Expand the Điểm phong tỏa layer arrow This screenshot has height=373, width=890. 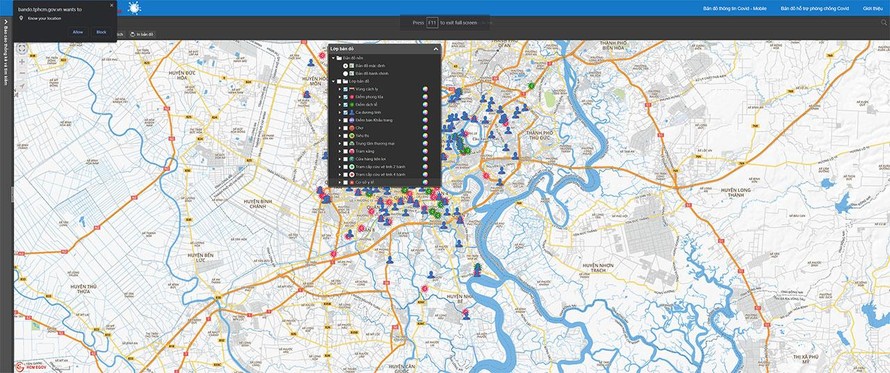339,97
